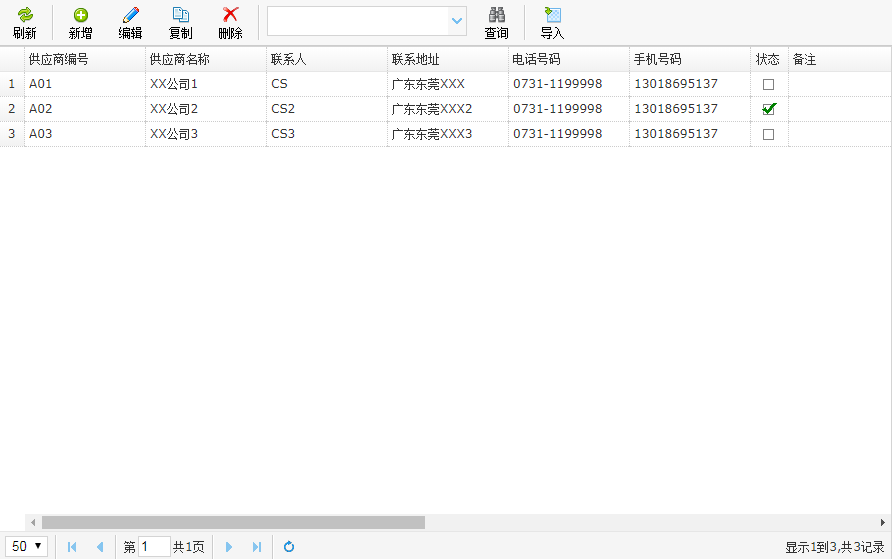Expand the toolbar search combo box arrow
The width and height of the screenshot is (892, 559).
point(457,21)
